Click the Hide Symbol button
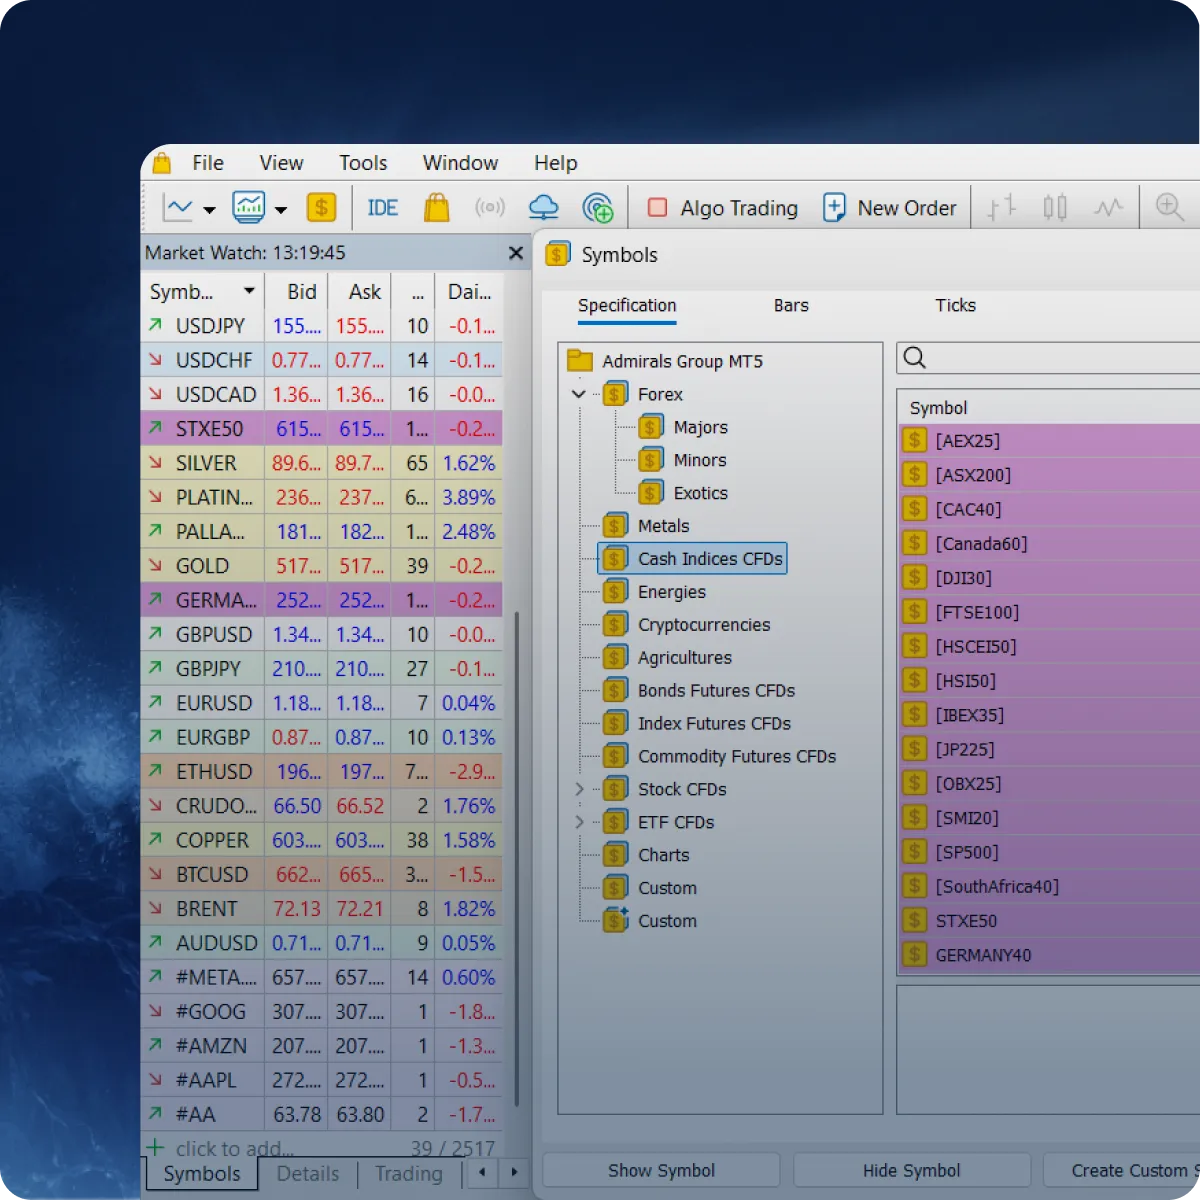The width and height of the screenshot is (1200, 1200). 911,1170
